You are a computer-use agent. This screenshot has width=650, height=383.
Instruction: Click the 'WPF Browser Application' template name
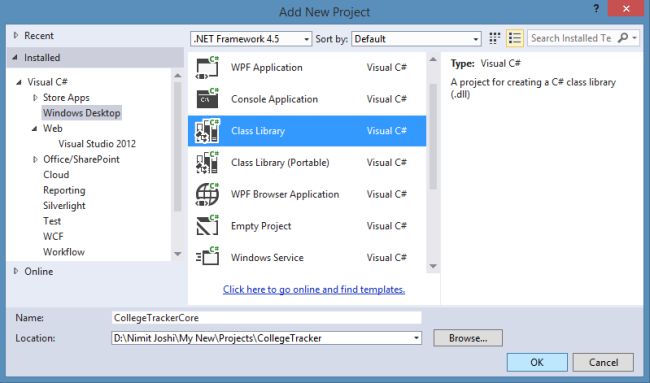pyautogui.click(x=285, y=194)
